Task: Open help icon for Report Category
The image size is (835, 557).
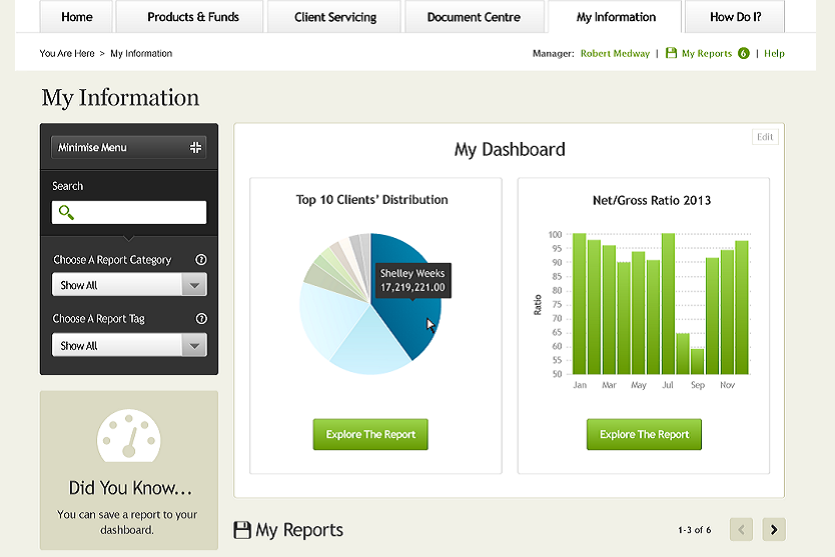Action: pos(201,260)
